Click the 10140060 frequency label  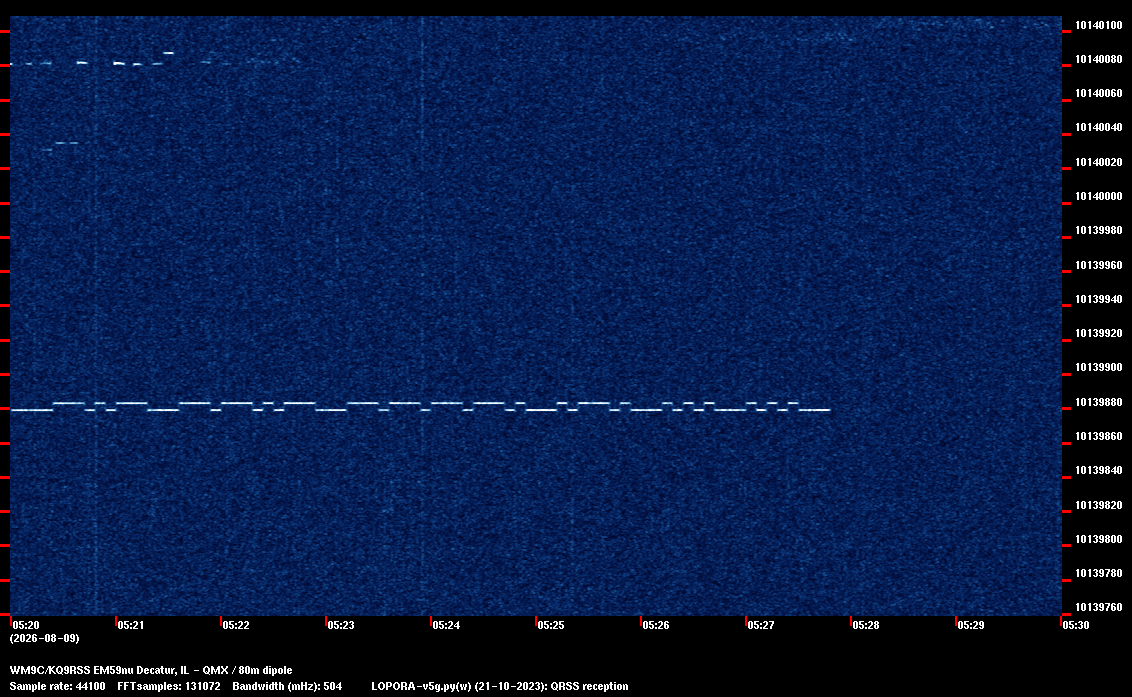[1099, 93]
